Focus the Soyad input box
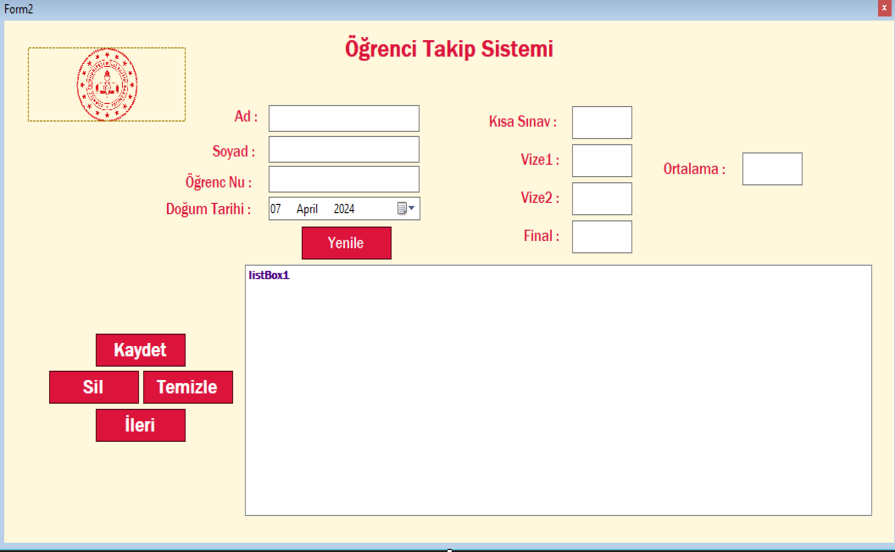895x552 pixels. [343, 149]
